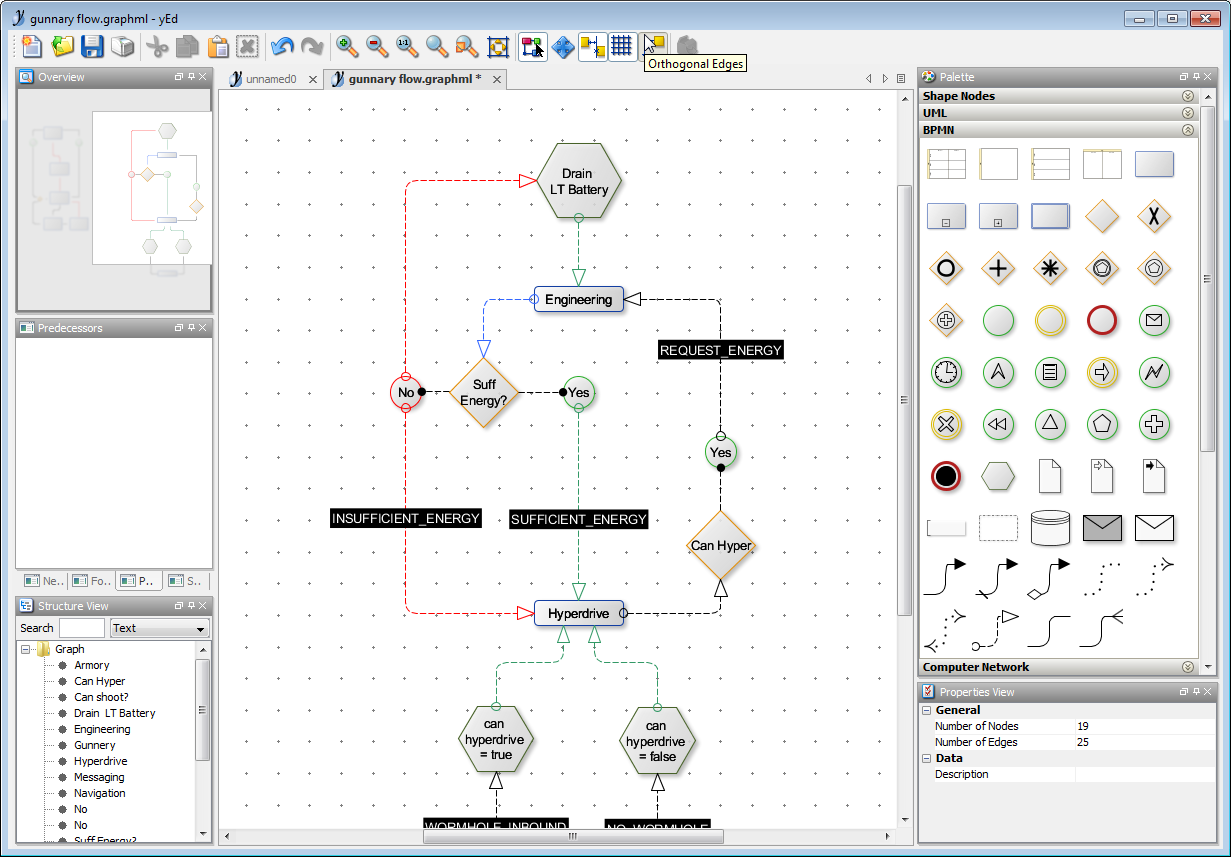Toggle Orthogonal Edges mode
Viewport: 1231px width, 857px height.
654,46
